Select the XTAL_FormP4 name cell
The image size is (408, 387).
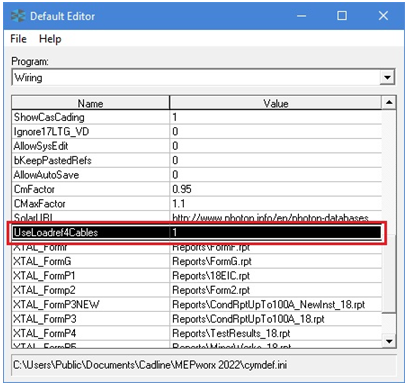91,333
